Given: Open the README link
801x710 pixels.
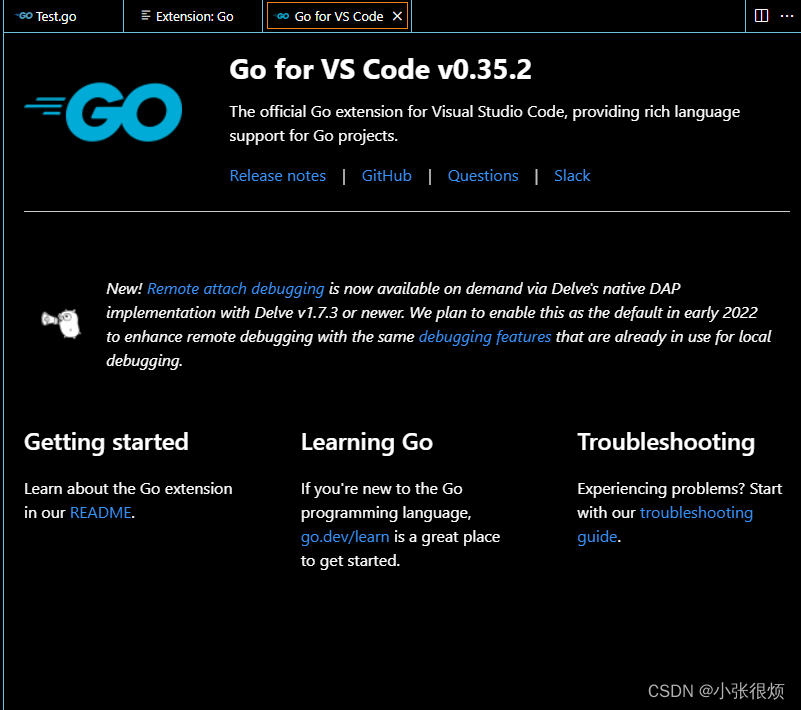Looking at the screenshot, I should point(101,512).
